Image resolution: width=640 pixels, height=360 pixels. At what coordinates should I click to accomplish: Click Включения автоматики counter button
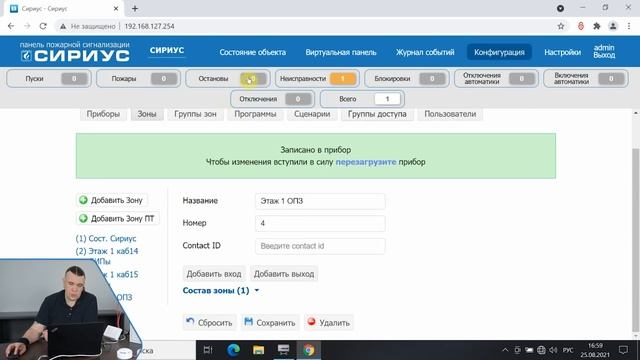(586, 78)
